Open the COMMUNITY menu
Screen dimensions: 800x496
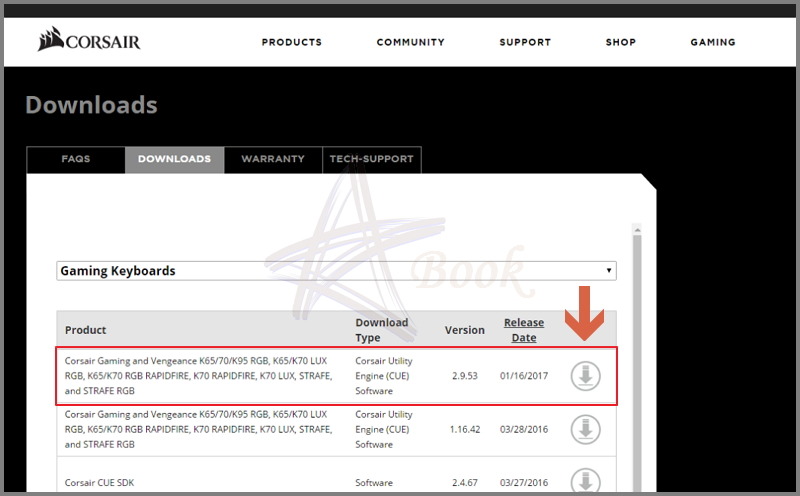(411, 42)
